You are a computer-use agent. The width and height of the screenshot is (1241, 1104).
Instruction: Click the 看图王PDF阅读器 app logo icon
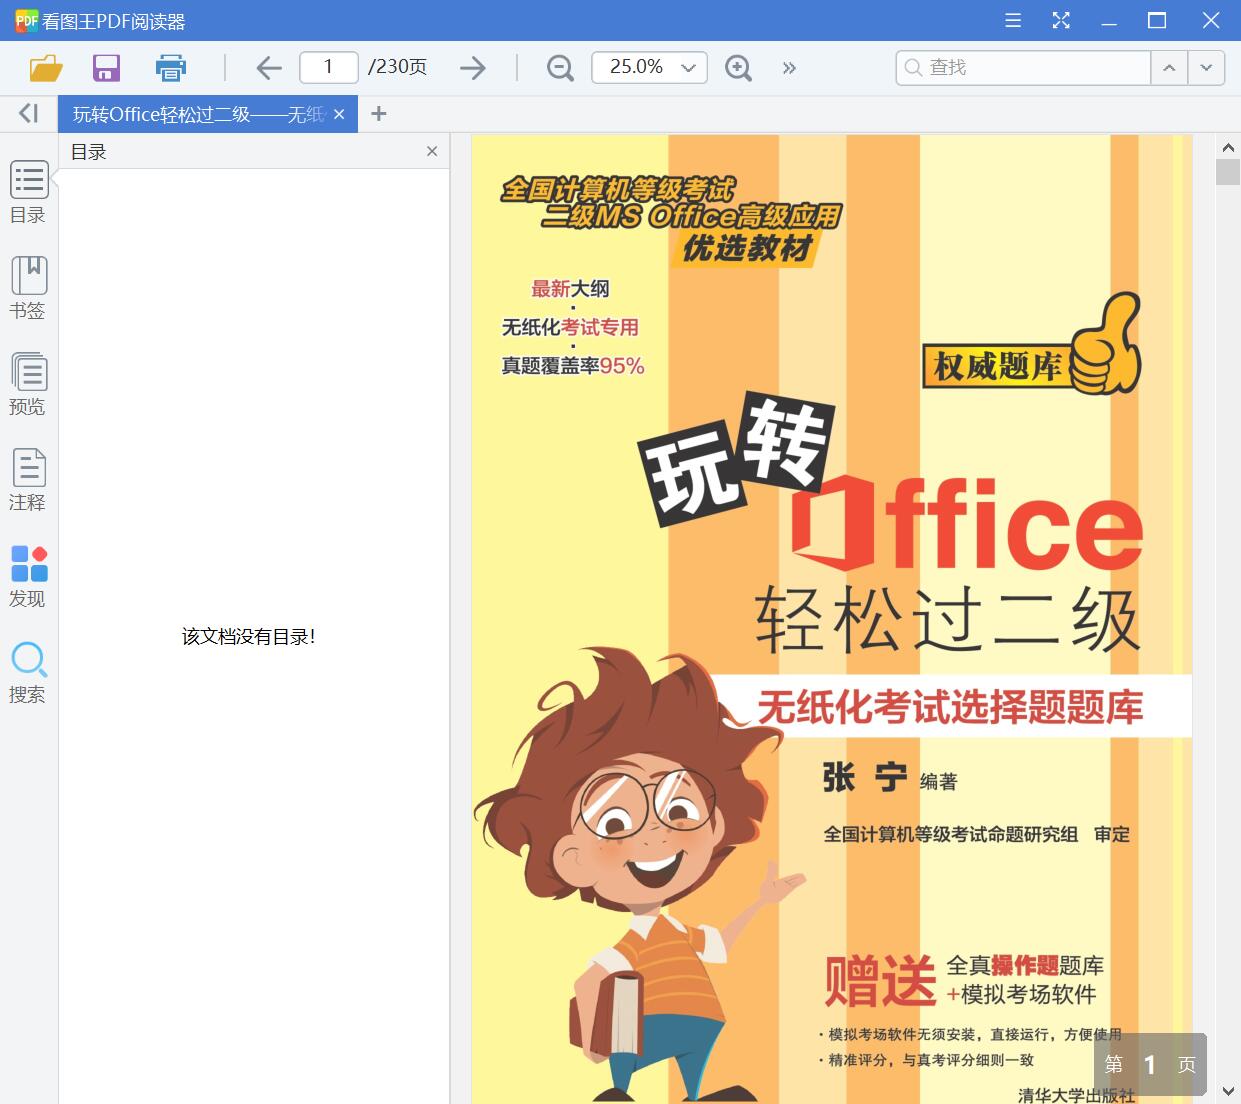(x=26, y=20)
